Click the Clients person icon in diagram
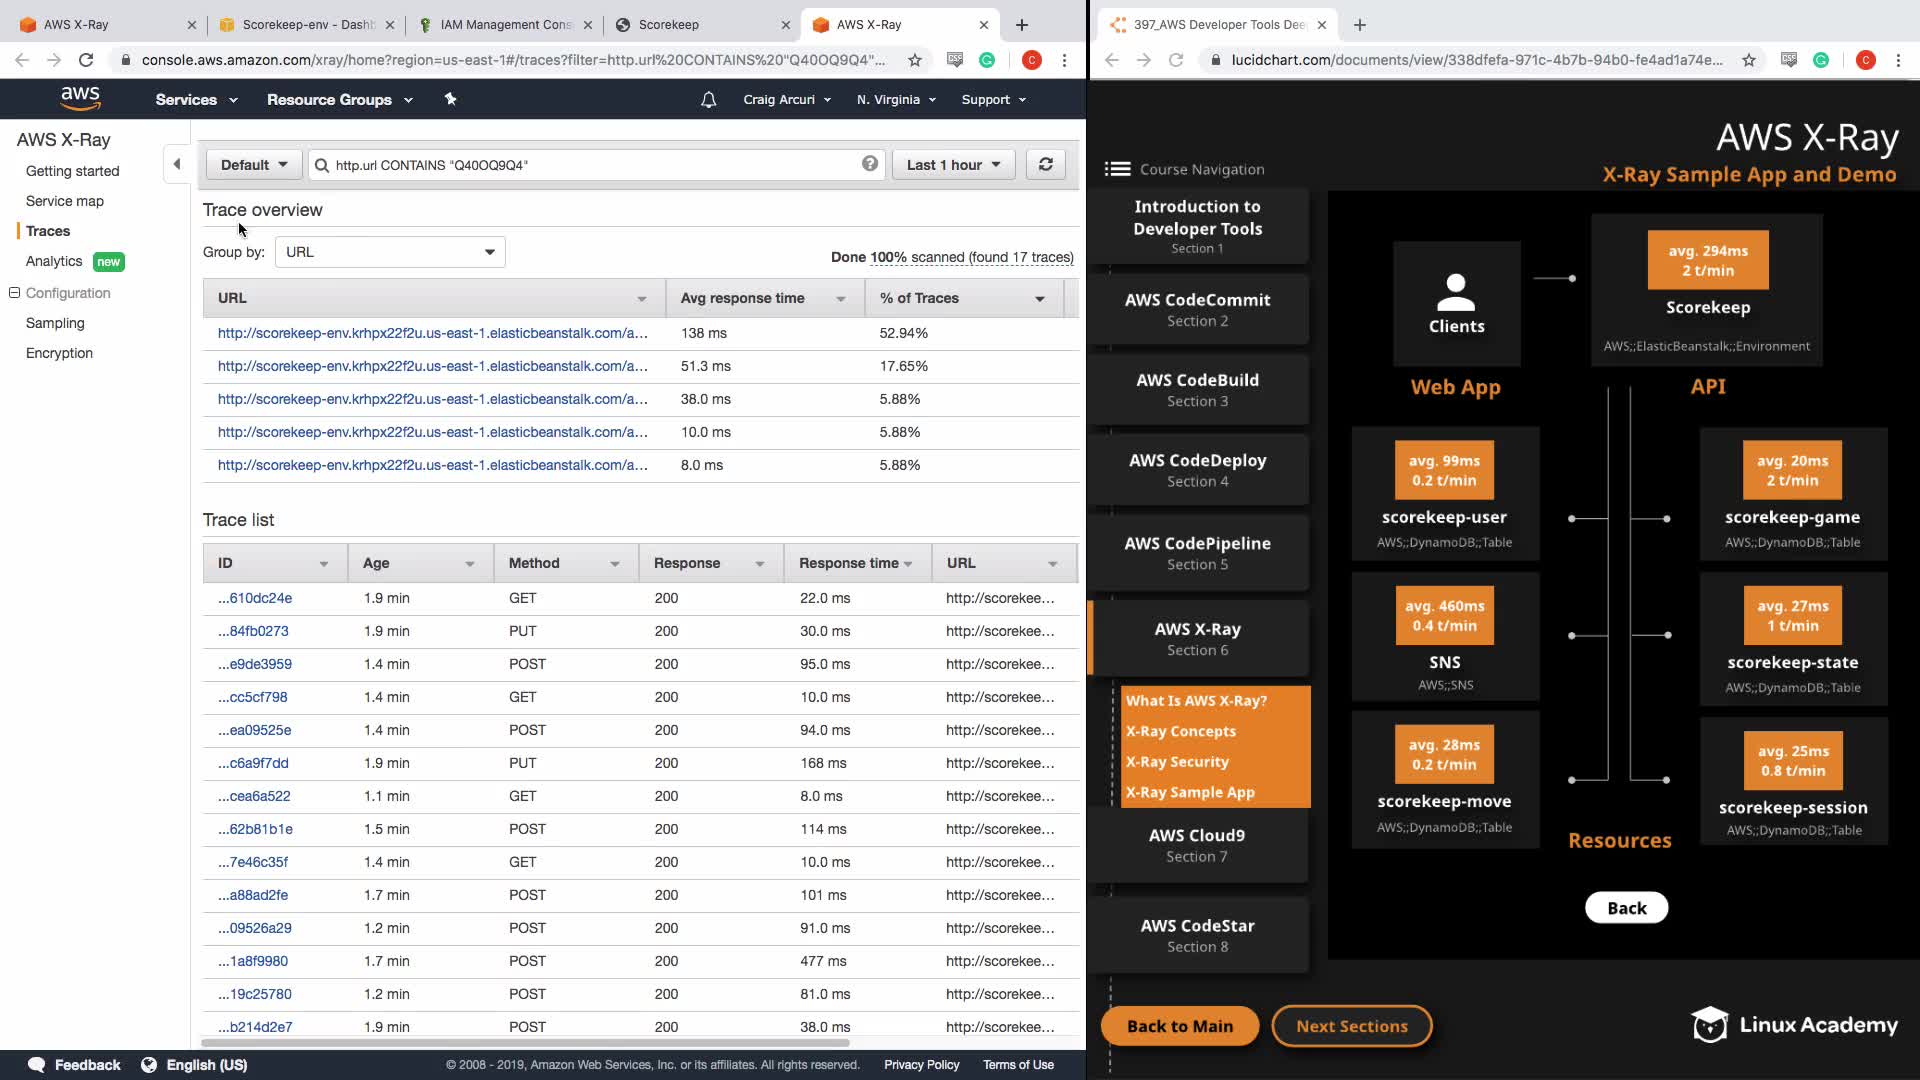Image resolution: width=1920 pixels, height=1080 pixels. (x=1456, y=293)
